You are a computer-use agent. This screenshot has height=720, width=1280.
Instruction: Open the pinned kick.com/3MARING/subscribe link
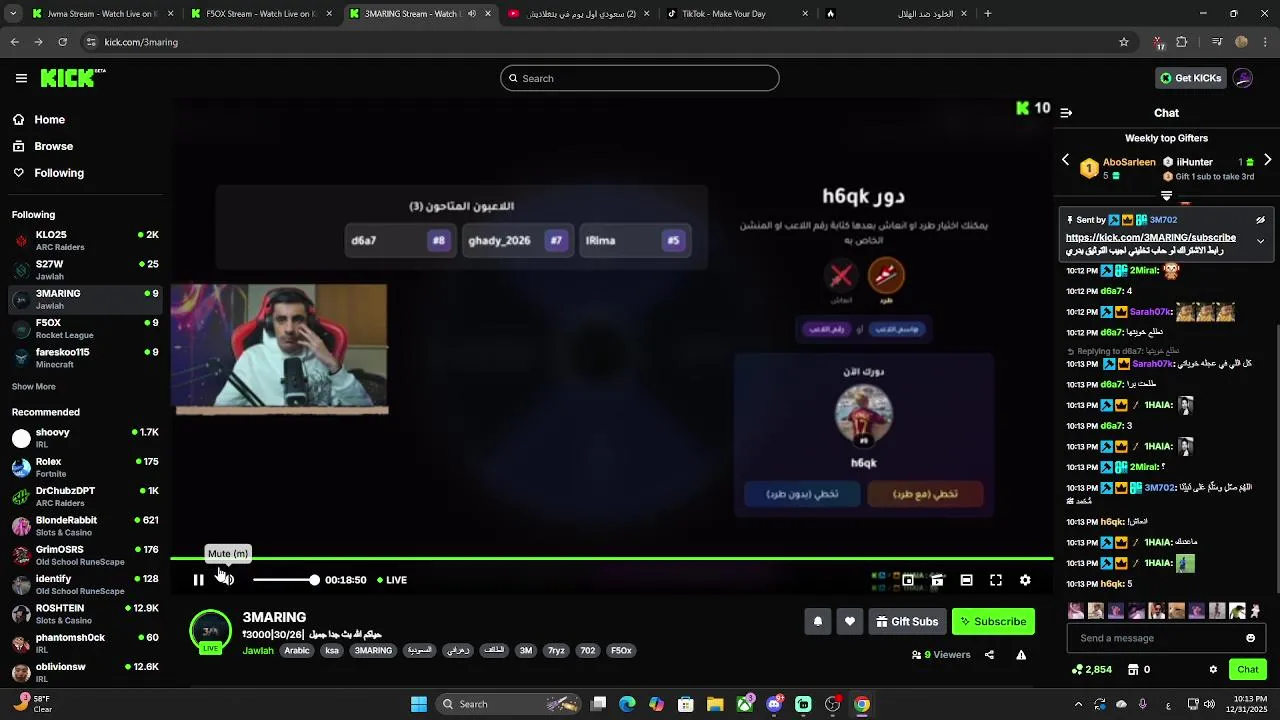pyautogui.click(x=1151, y=238)
